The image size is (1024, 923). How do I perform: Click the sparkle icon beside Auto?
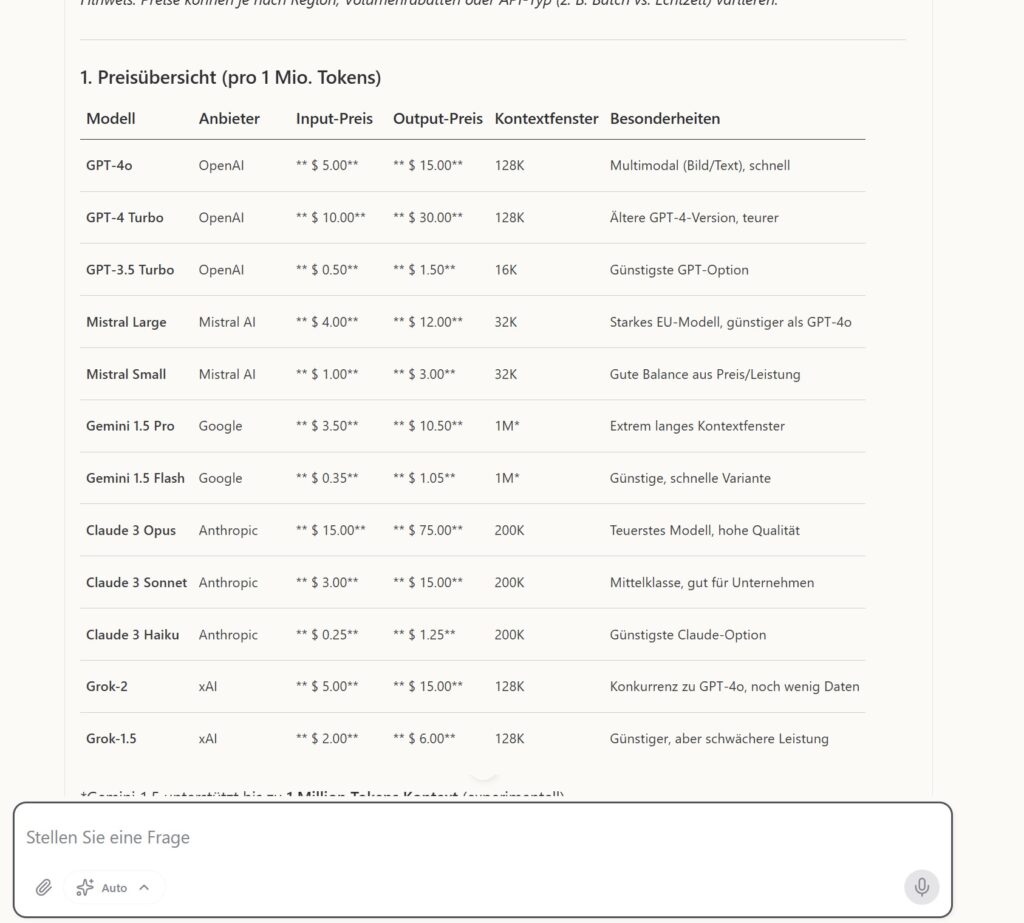(85, 887)
